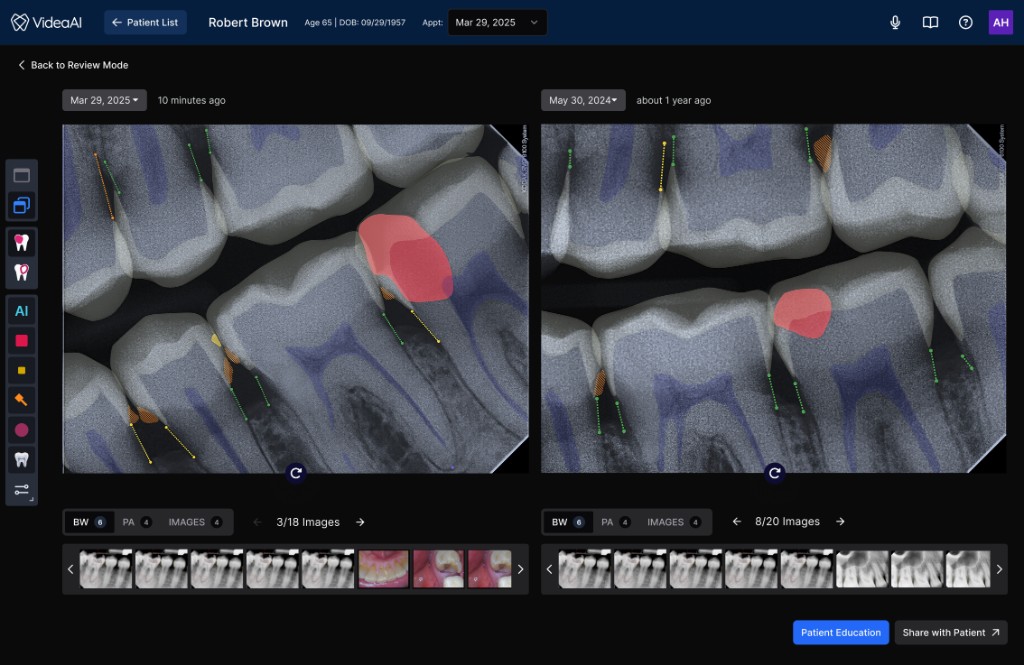1024x665 pixels.
Task: Toggle the red caries annotation layer
Action: pyautogui.click(x=21, y=340)
